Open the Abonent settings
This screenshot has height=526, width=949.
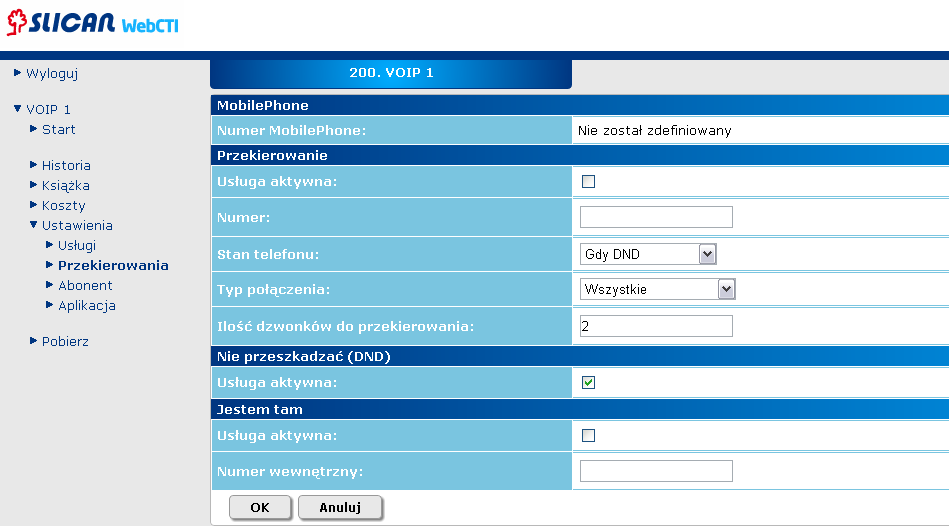85,285
